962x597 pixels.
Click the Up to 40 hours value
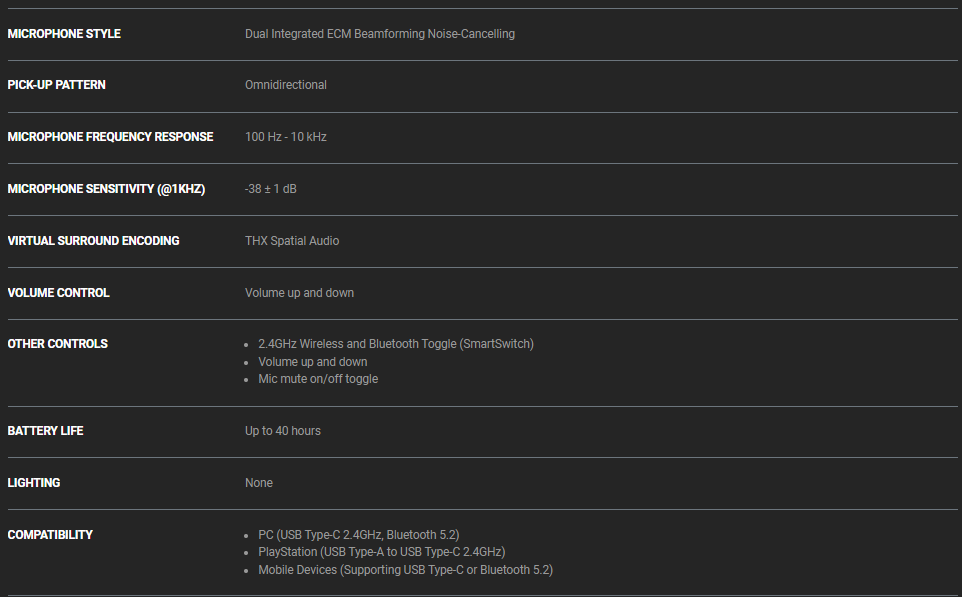pos(282,431)
